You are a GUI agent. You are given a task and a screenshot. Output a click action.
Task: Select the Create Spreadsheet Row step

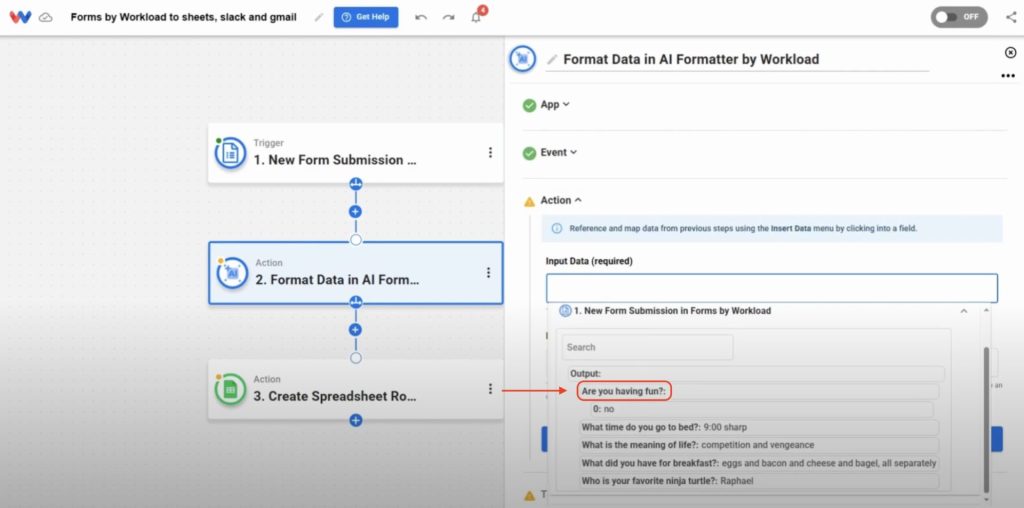pos(356,389)
